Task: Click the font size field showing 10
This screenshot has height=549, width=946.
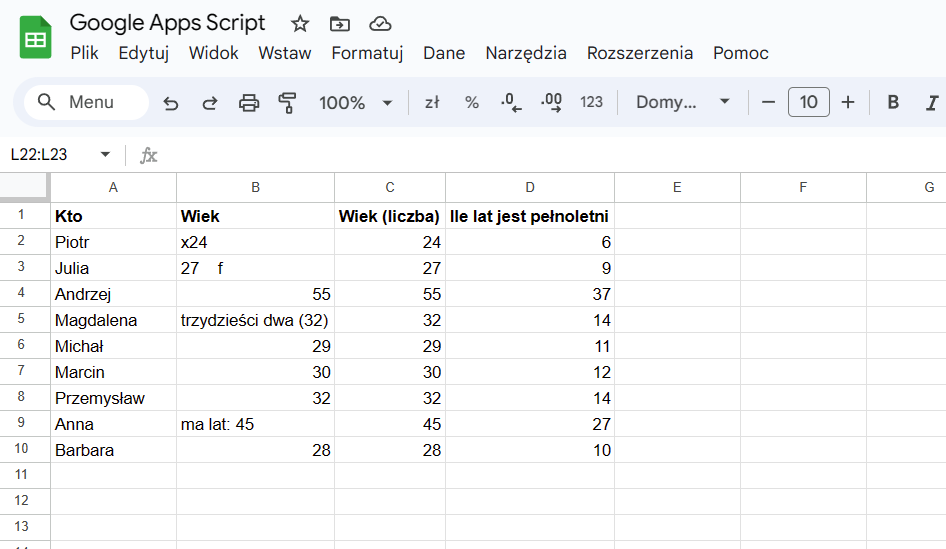Action: [808, 102]
